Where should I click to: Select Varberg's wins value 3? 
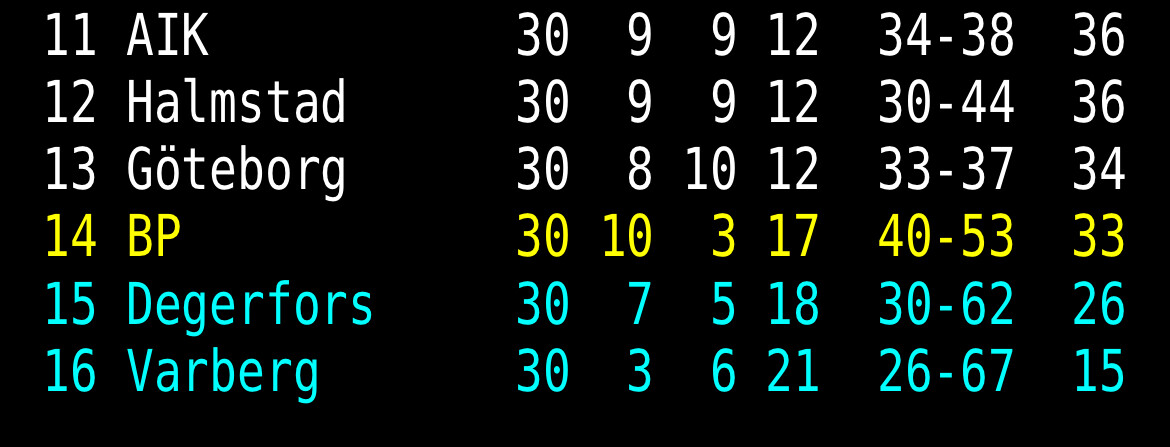tap(639, 372)
